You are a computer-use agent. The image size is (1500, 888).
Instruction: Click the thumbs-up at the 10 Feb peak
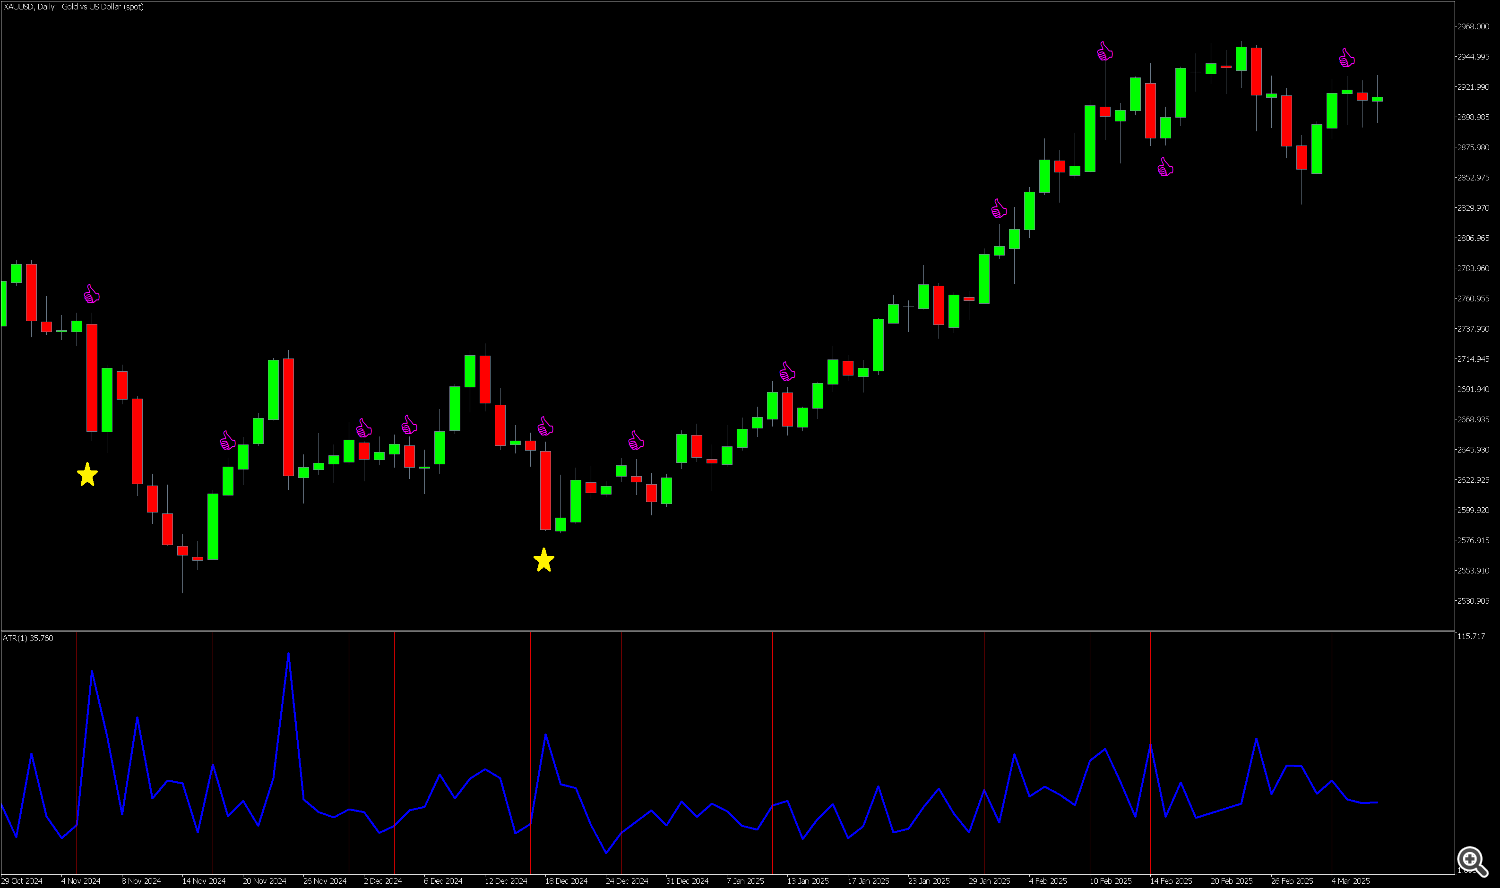tap(1105, 52)
